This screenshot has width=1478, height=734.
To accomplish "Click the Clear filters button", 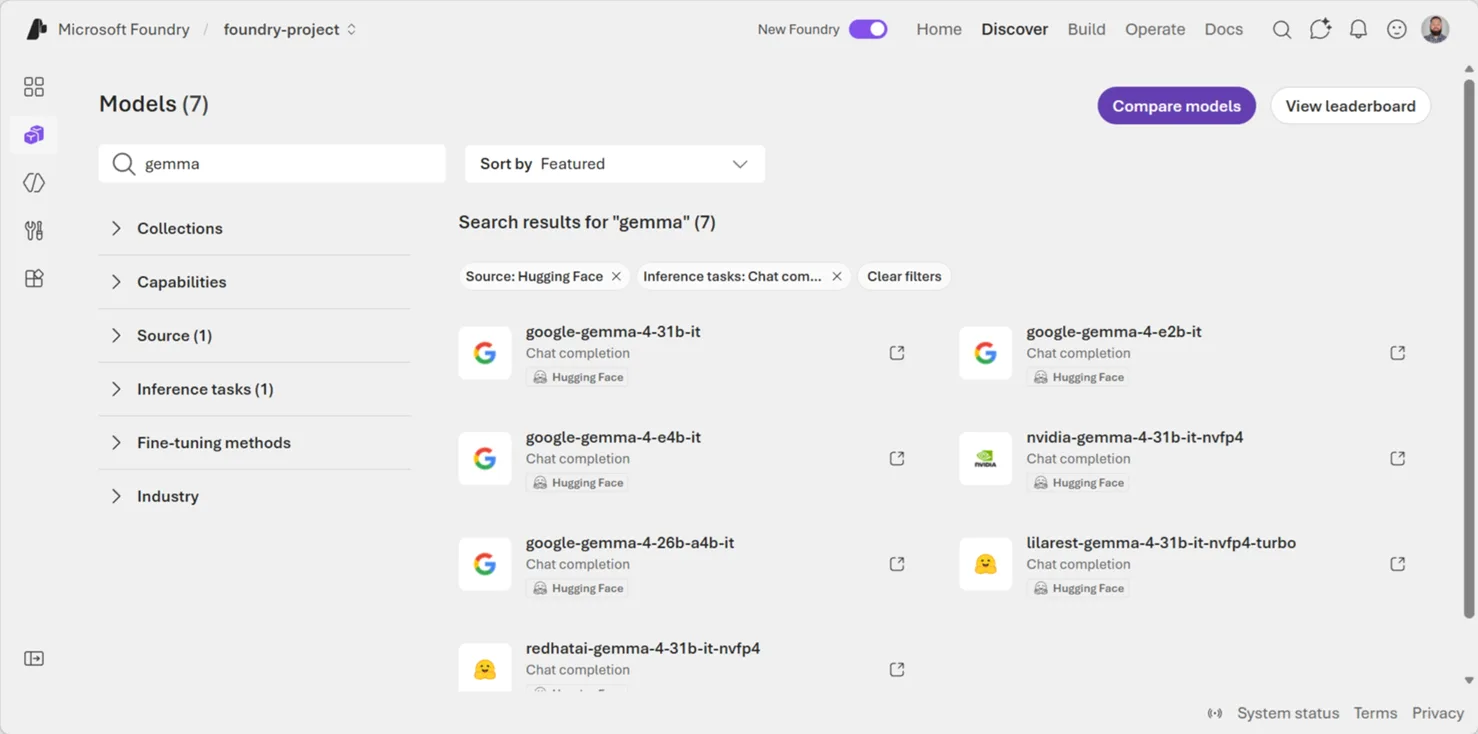I will click(904, 276).
